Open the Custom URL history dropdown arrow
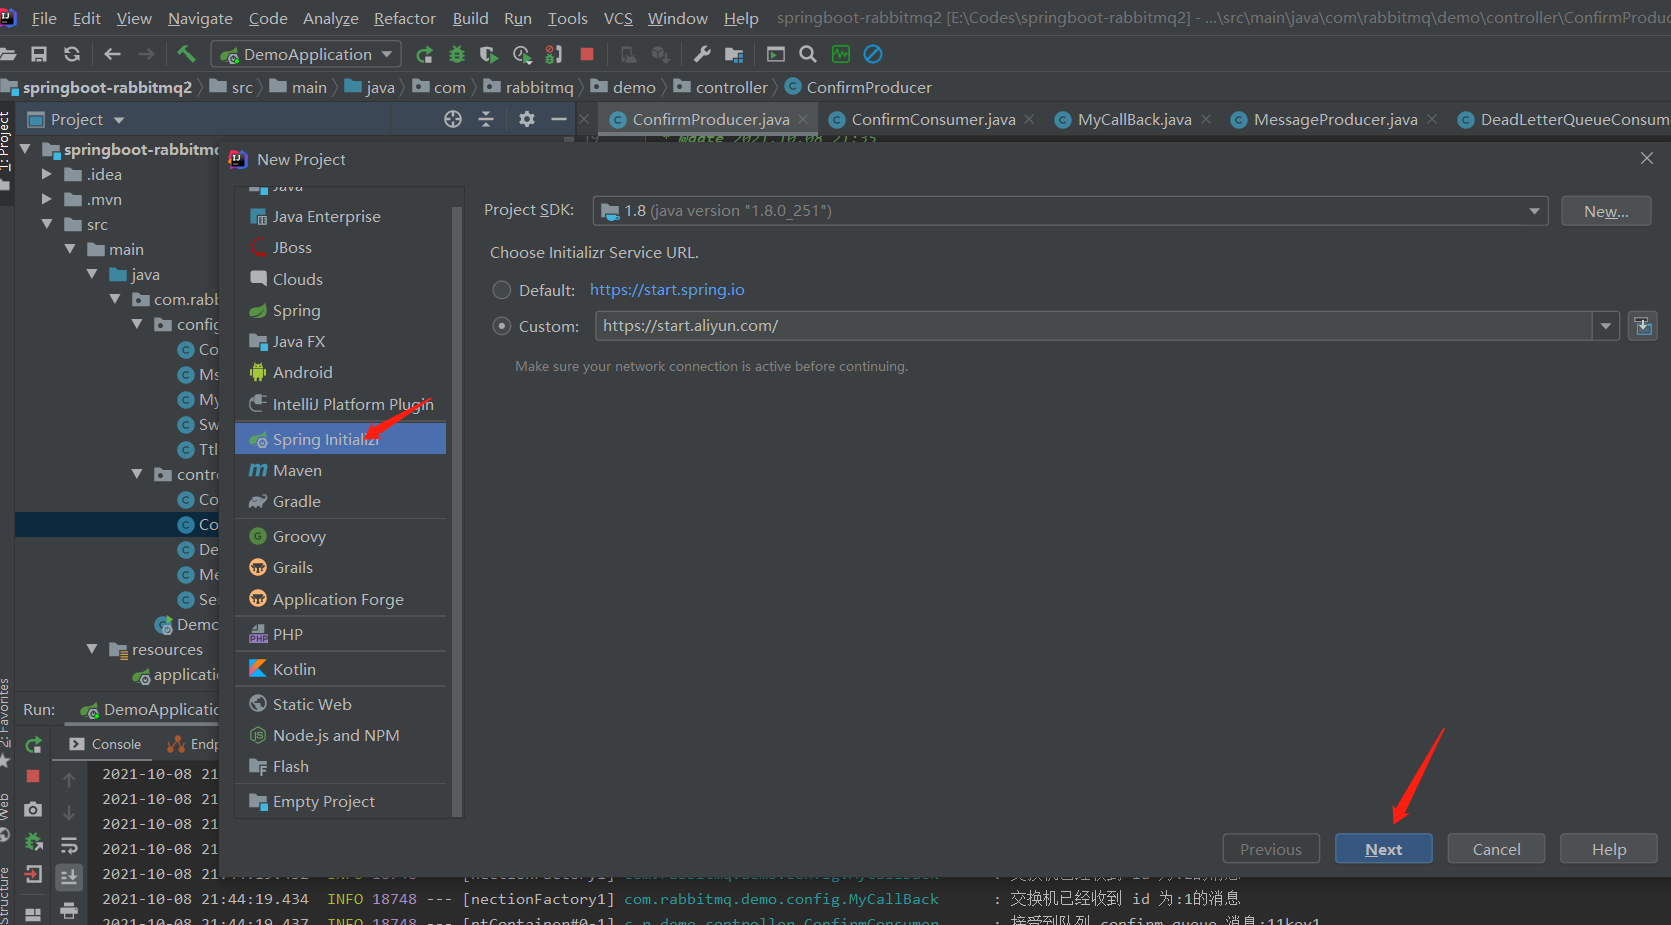 click(x=1606, y=326)
